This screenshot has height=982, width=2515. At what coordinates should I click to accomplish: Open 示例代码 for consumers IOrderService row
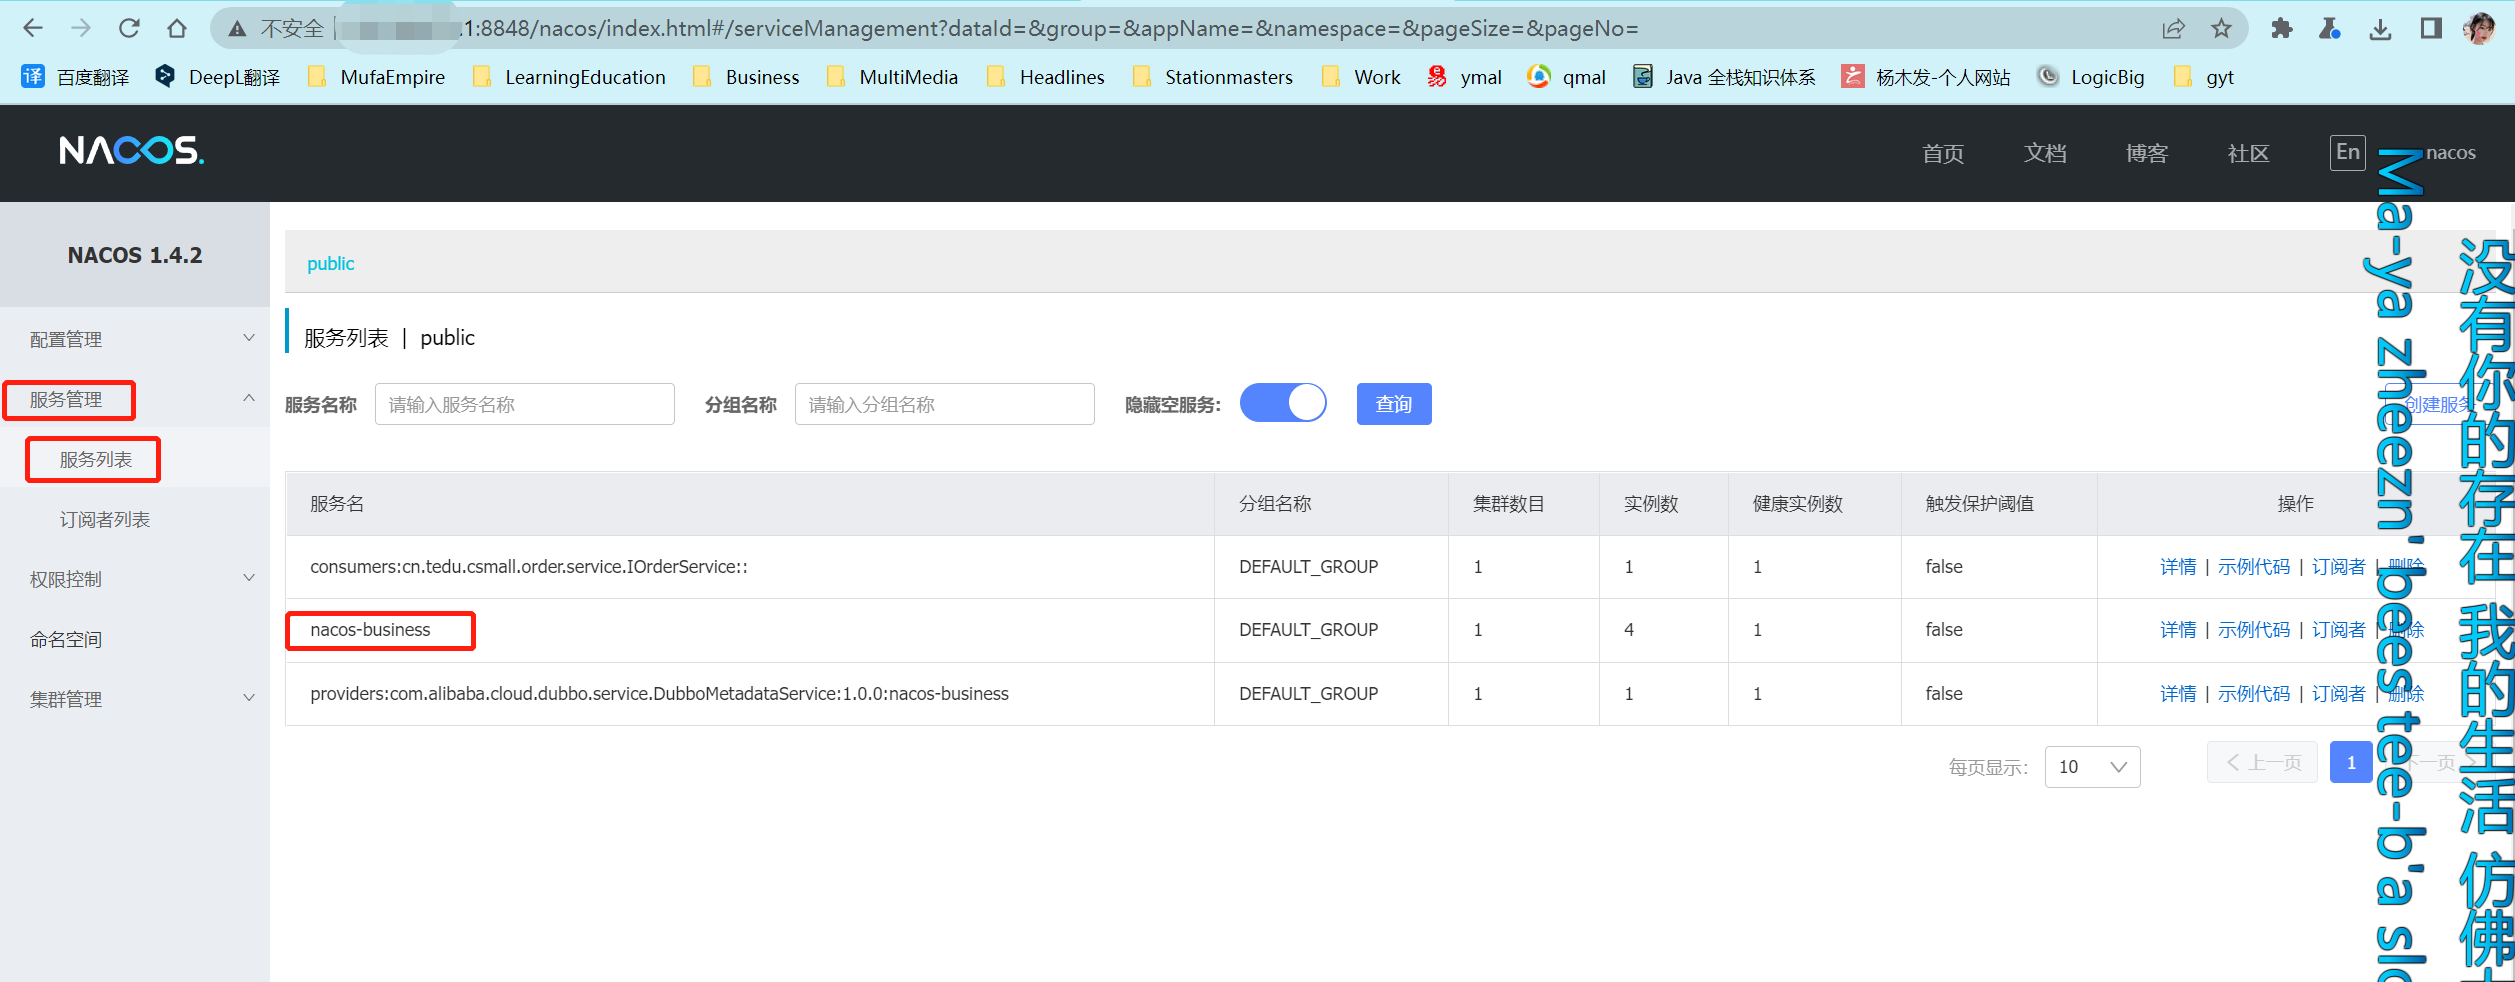(x=2254, y=566)
